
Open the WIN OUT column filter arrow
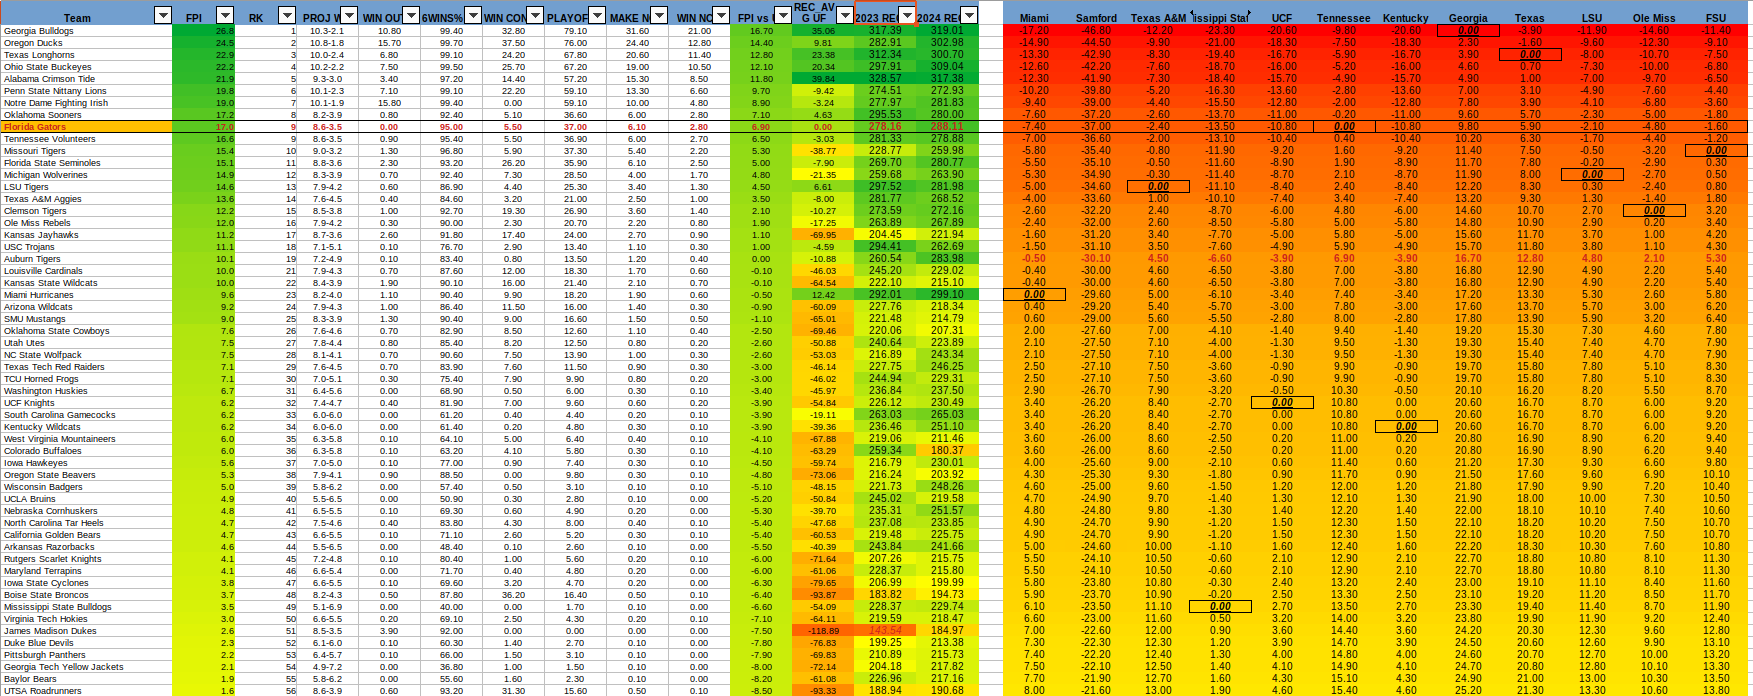[411, 16]
